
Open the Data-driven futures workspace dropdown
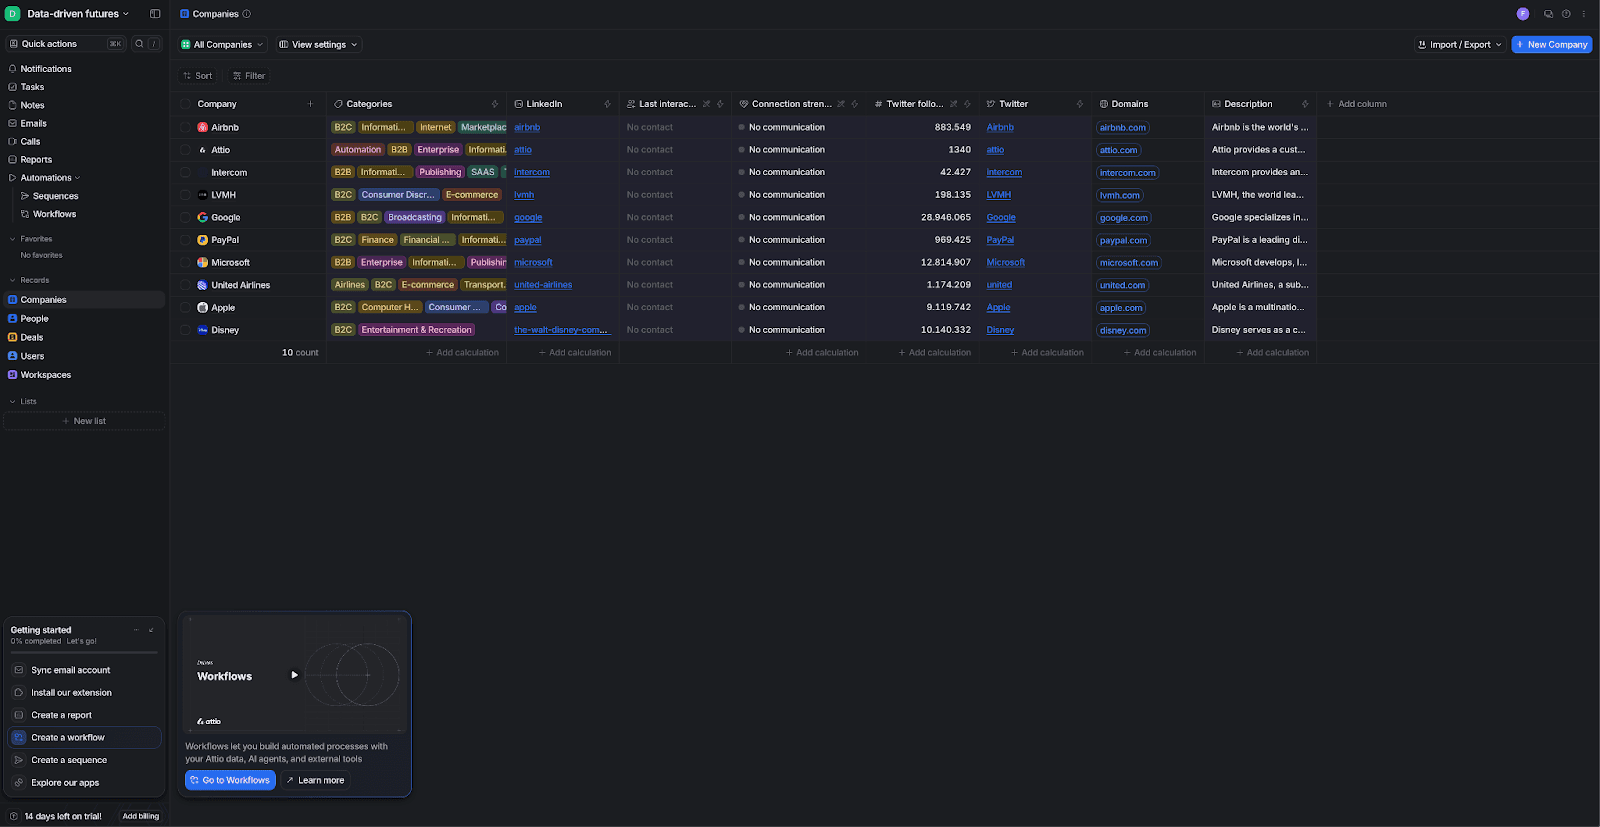[x=69, y=14]
